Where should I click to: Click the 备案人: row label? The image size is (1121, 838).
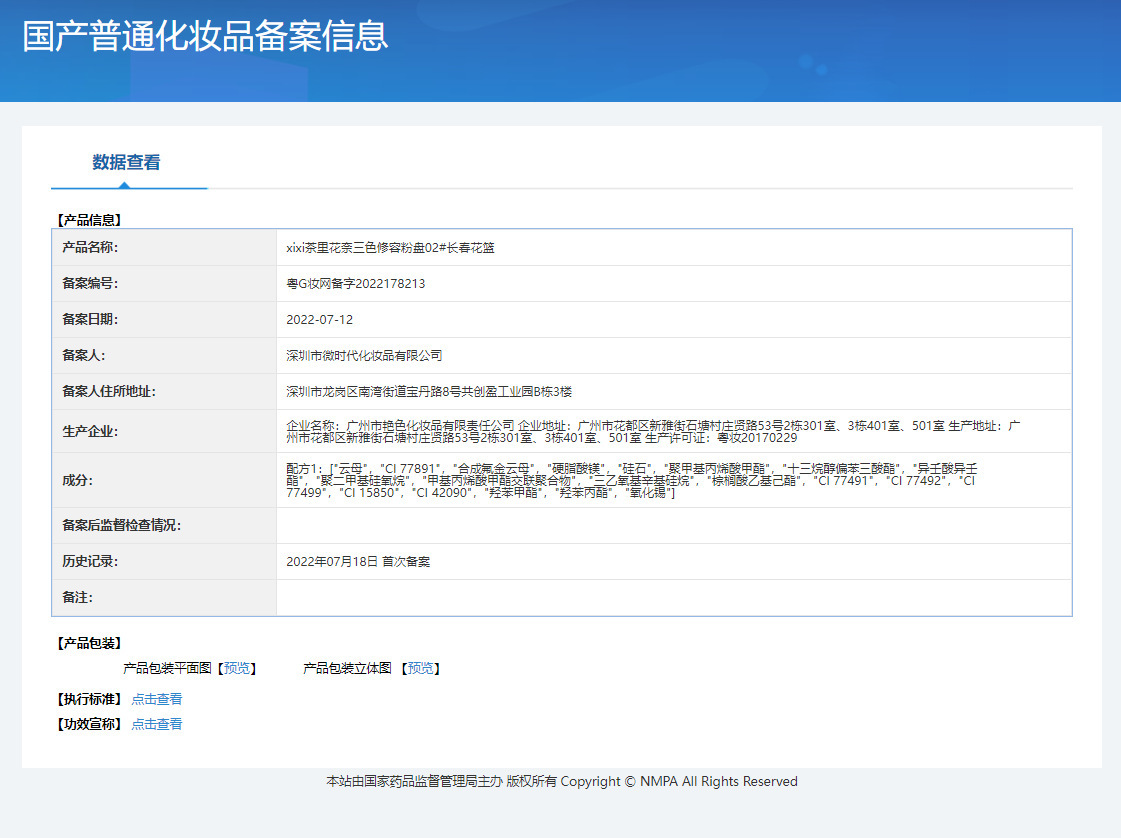tap(84, 355)
